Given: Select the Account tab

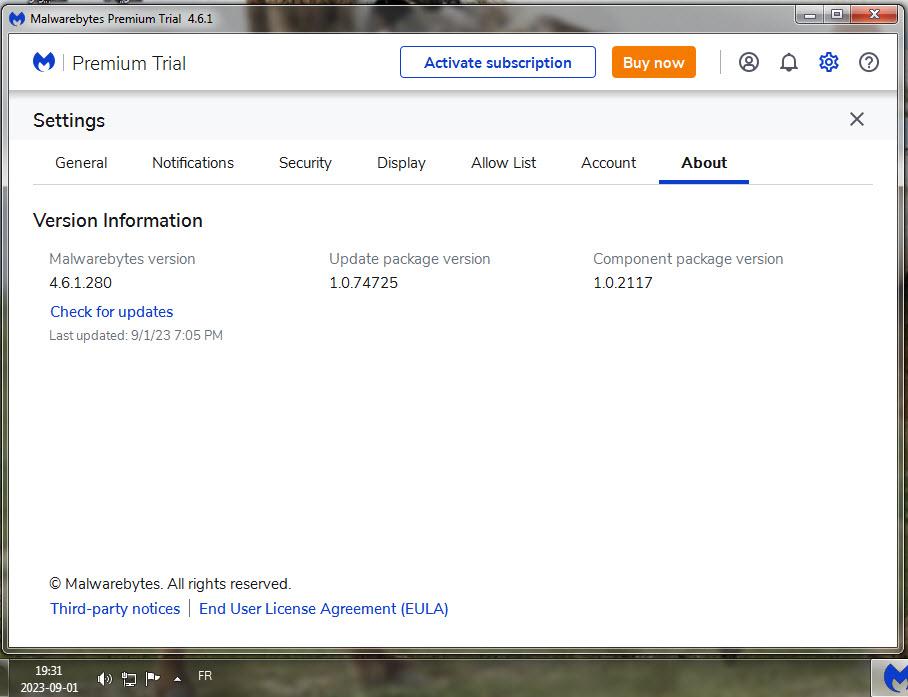Looking at the screenshot, I should 609,163.
